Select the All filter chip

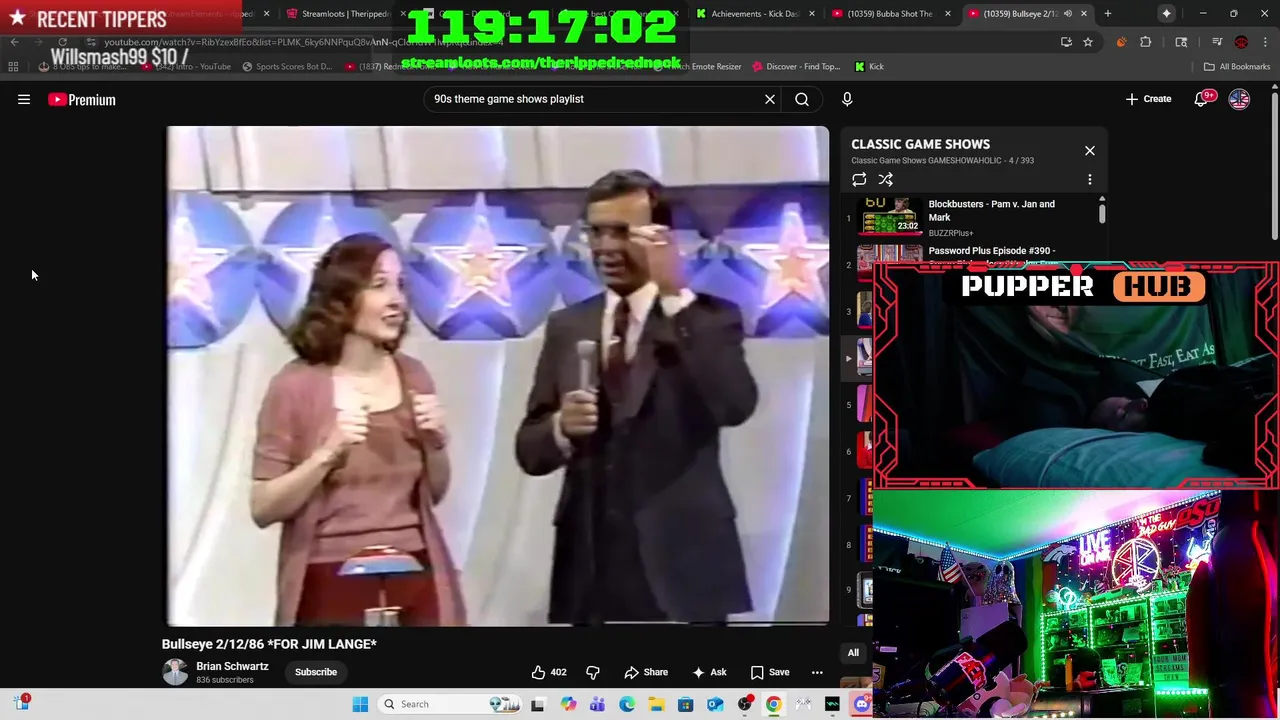point(853,653)
